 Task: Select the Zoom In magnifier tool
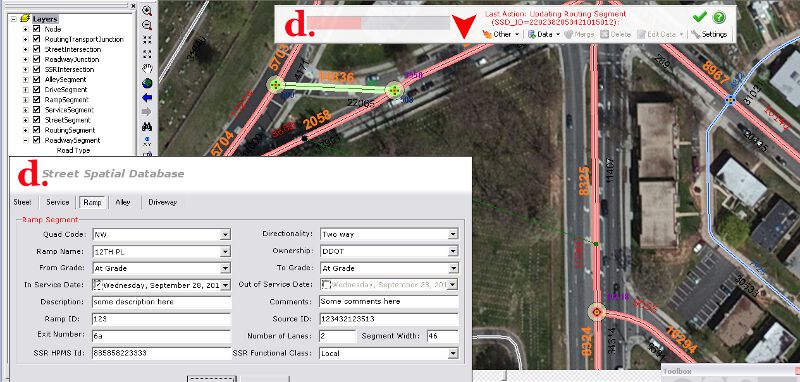point(147,11)
